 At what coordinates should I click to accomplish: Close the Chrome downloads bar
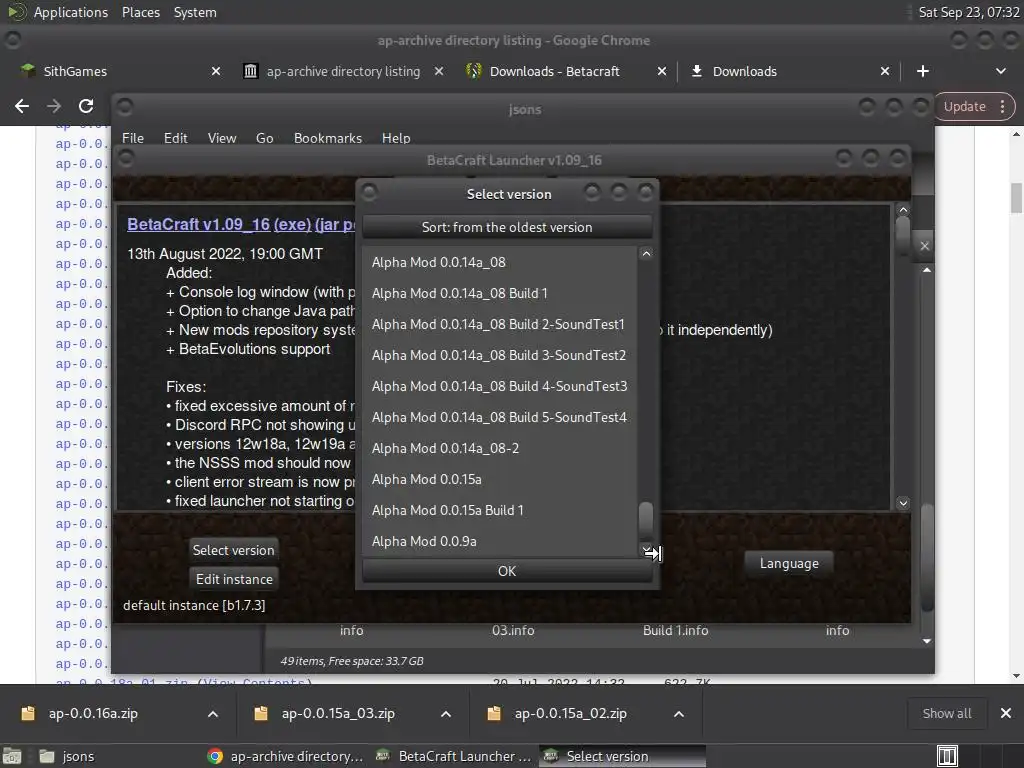tap(1006, 714)
